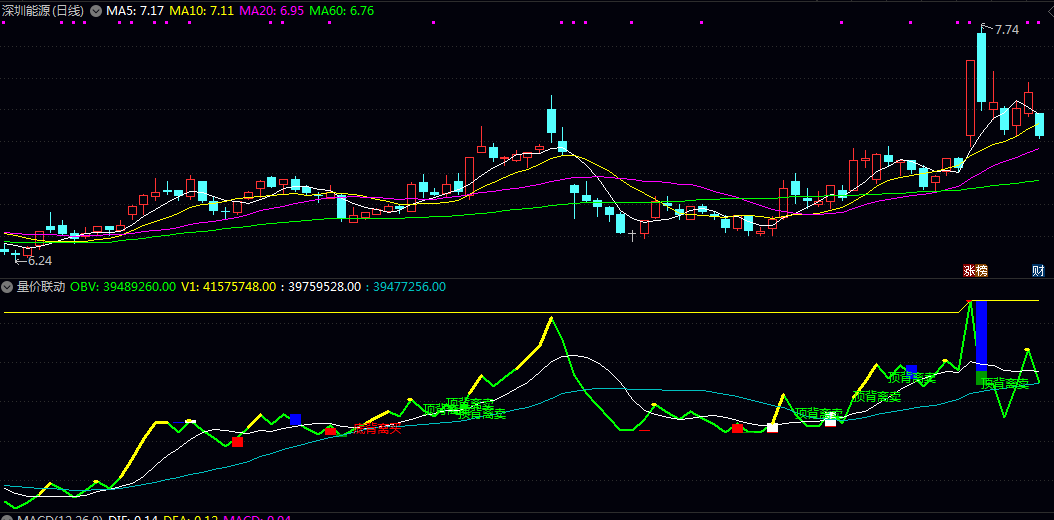Click the leftmost small blue signal square
The width and height of the screenshot is (1054, 520).
coord(295,419)
